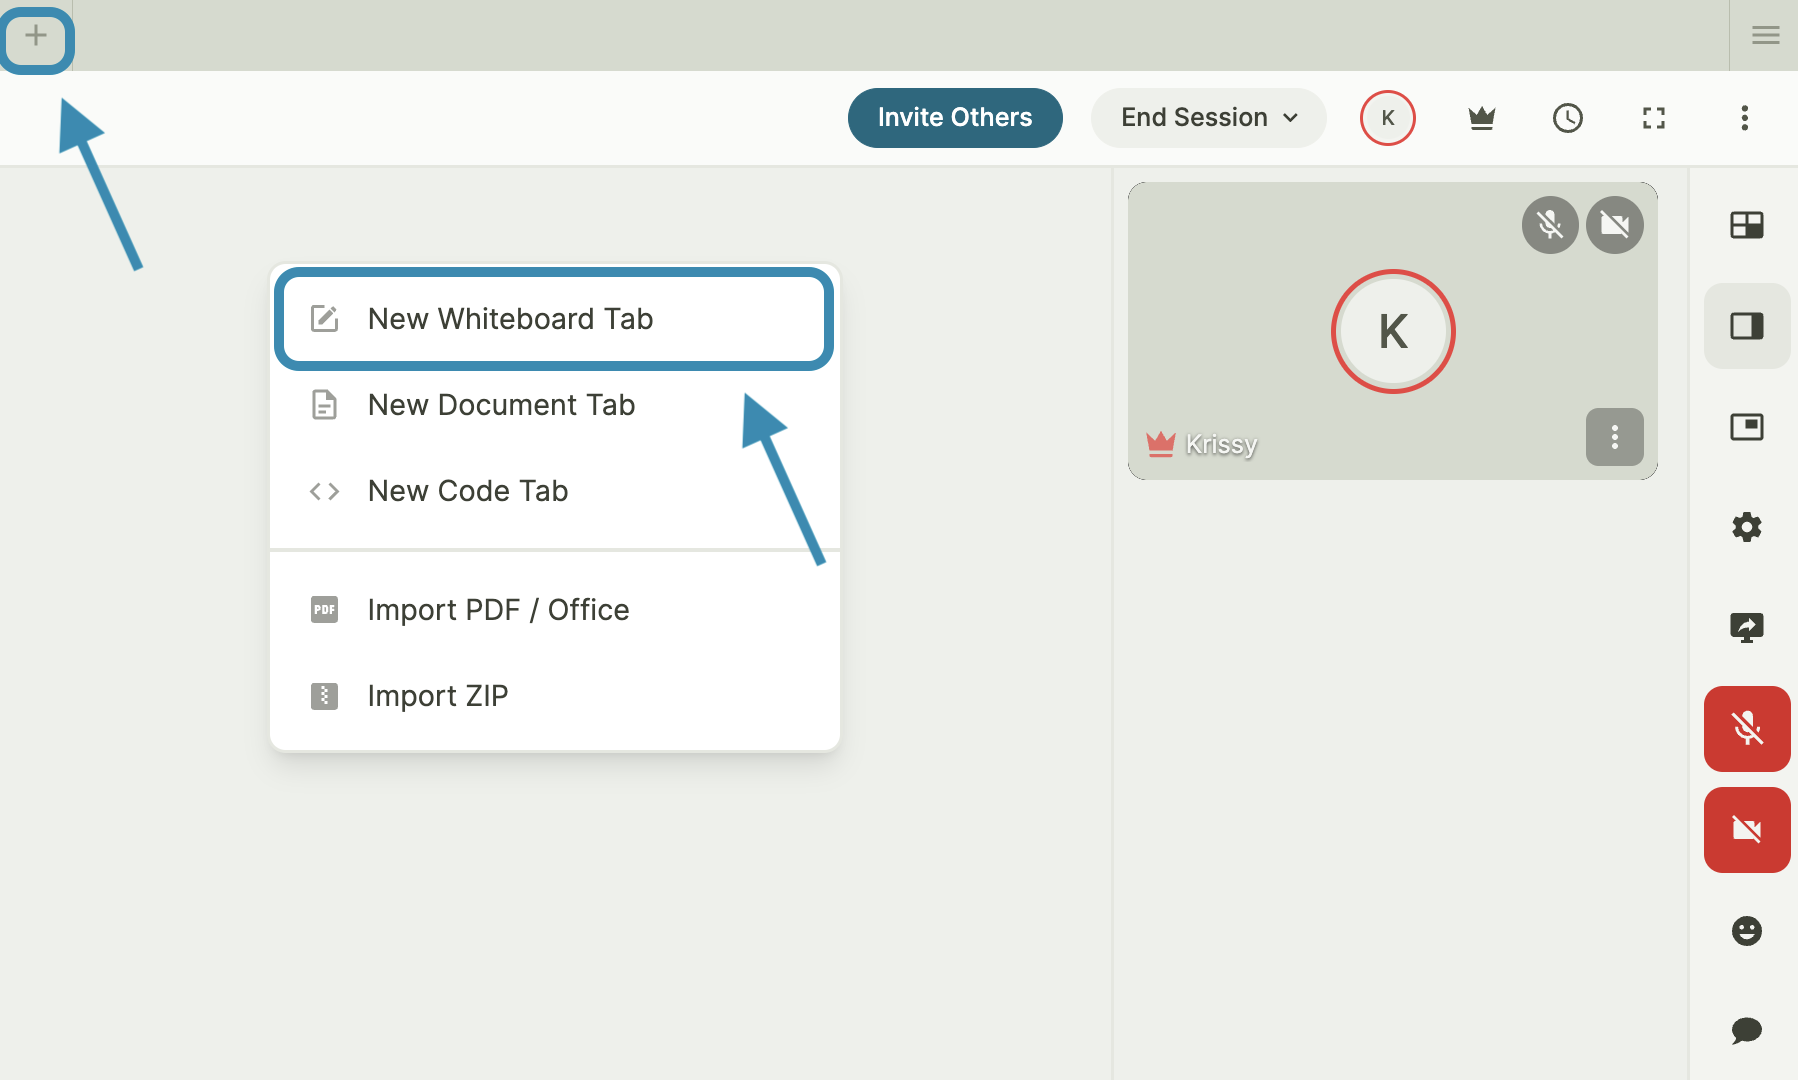Open the chat bubble panel
Viewport: 1798px width, 1080px height.
tap(1746, 1030)
